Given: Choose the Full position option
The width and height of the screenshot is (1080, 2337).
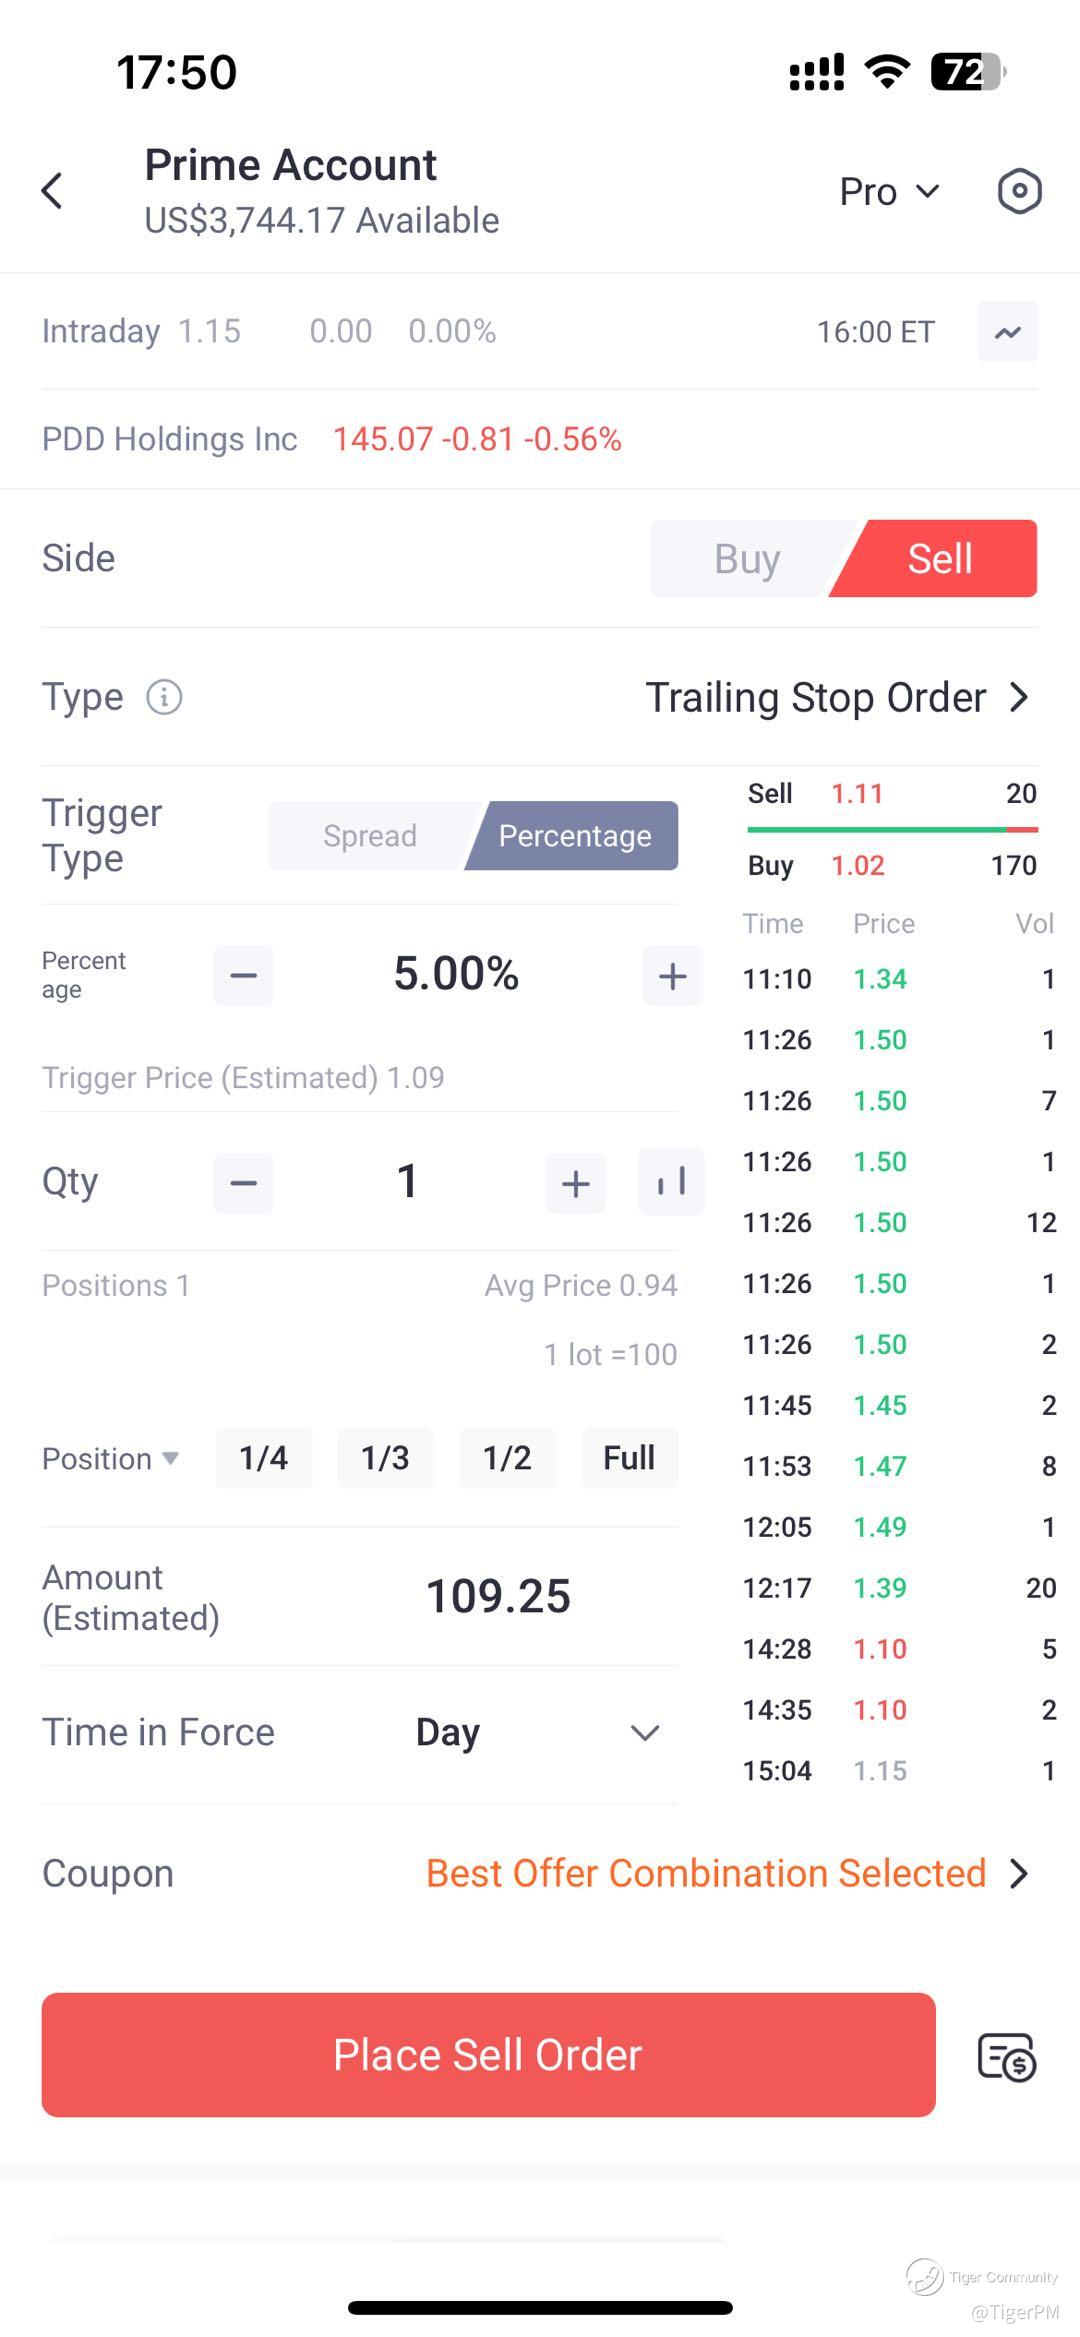Looking at the screenshot, I should (x=629, y=1458).
